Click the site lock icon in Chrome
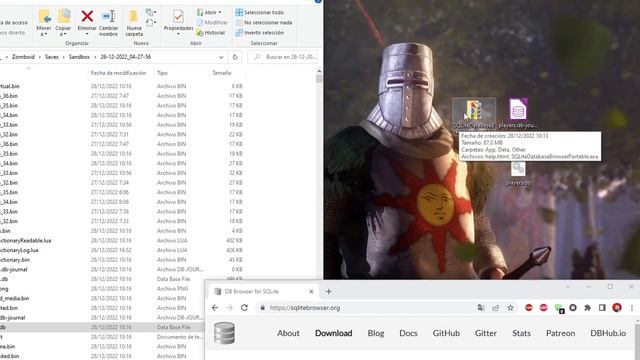 [262, 308]
